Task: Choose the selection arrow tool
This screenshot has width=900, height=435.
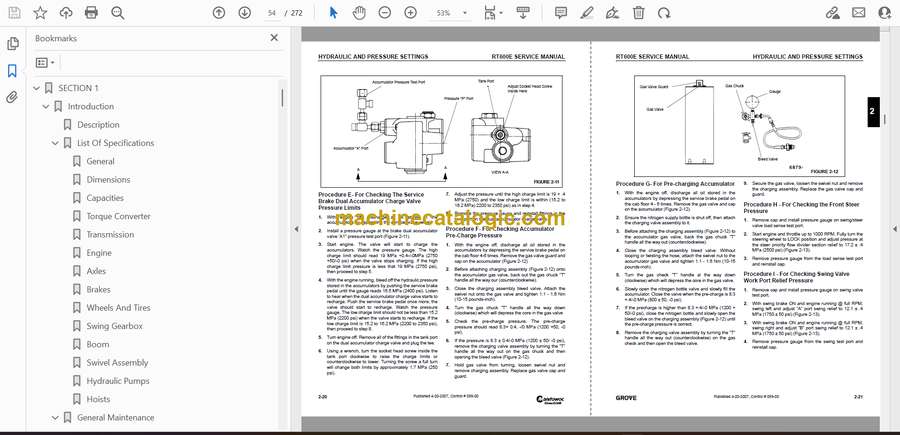Action: click(333, 13)
